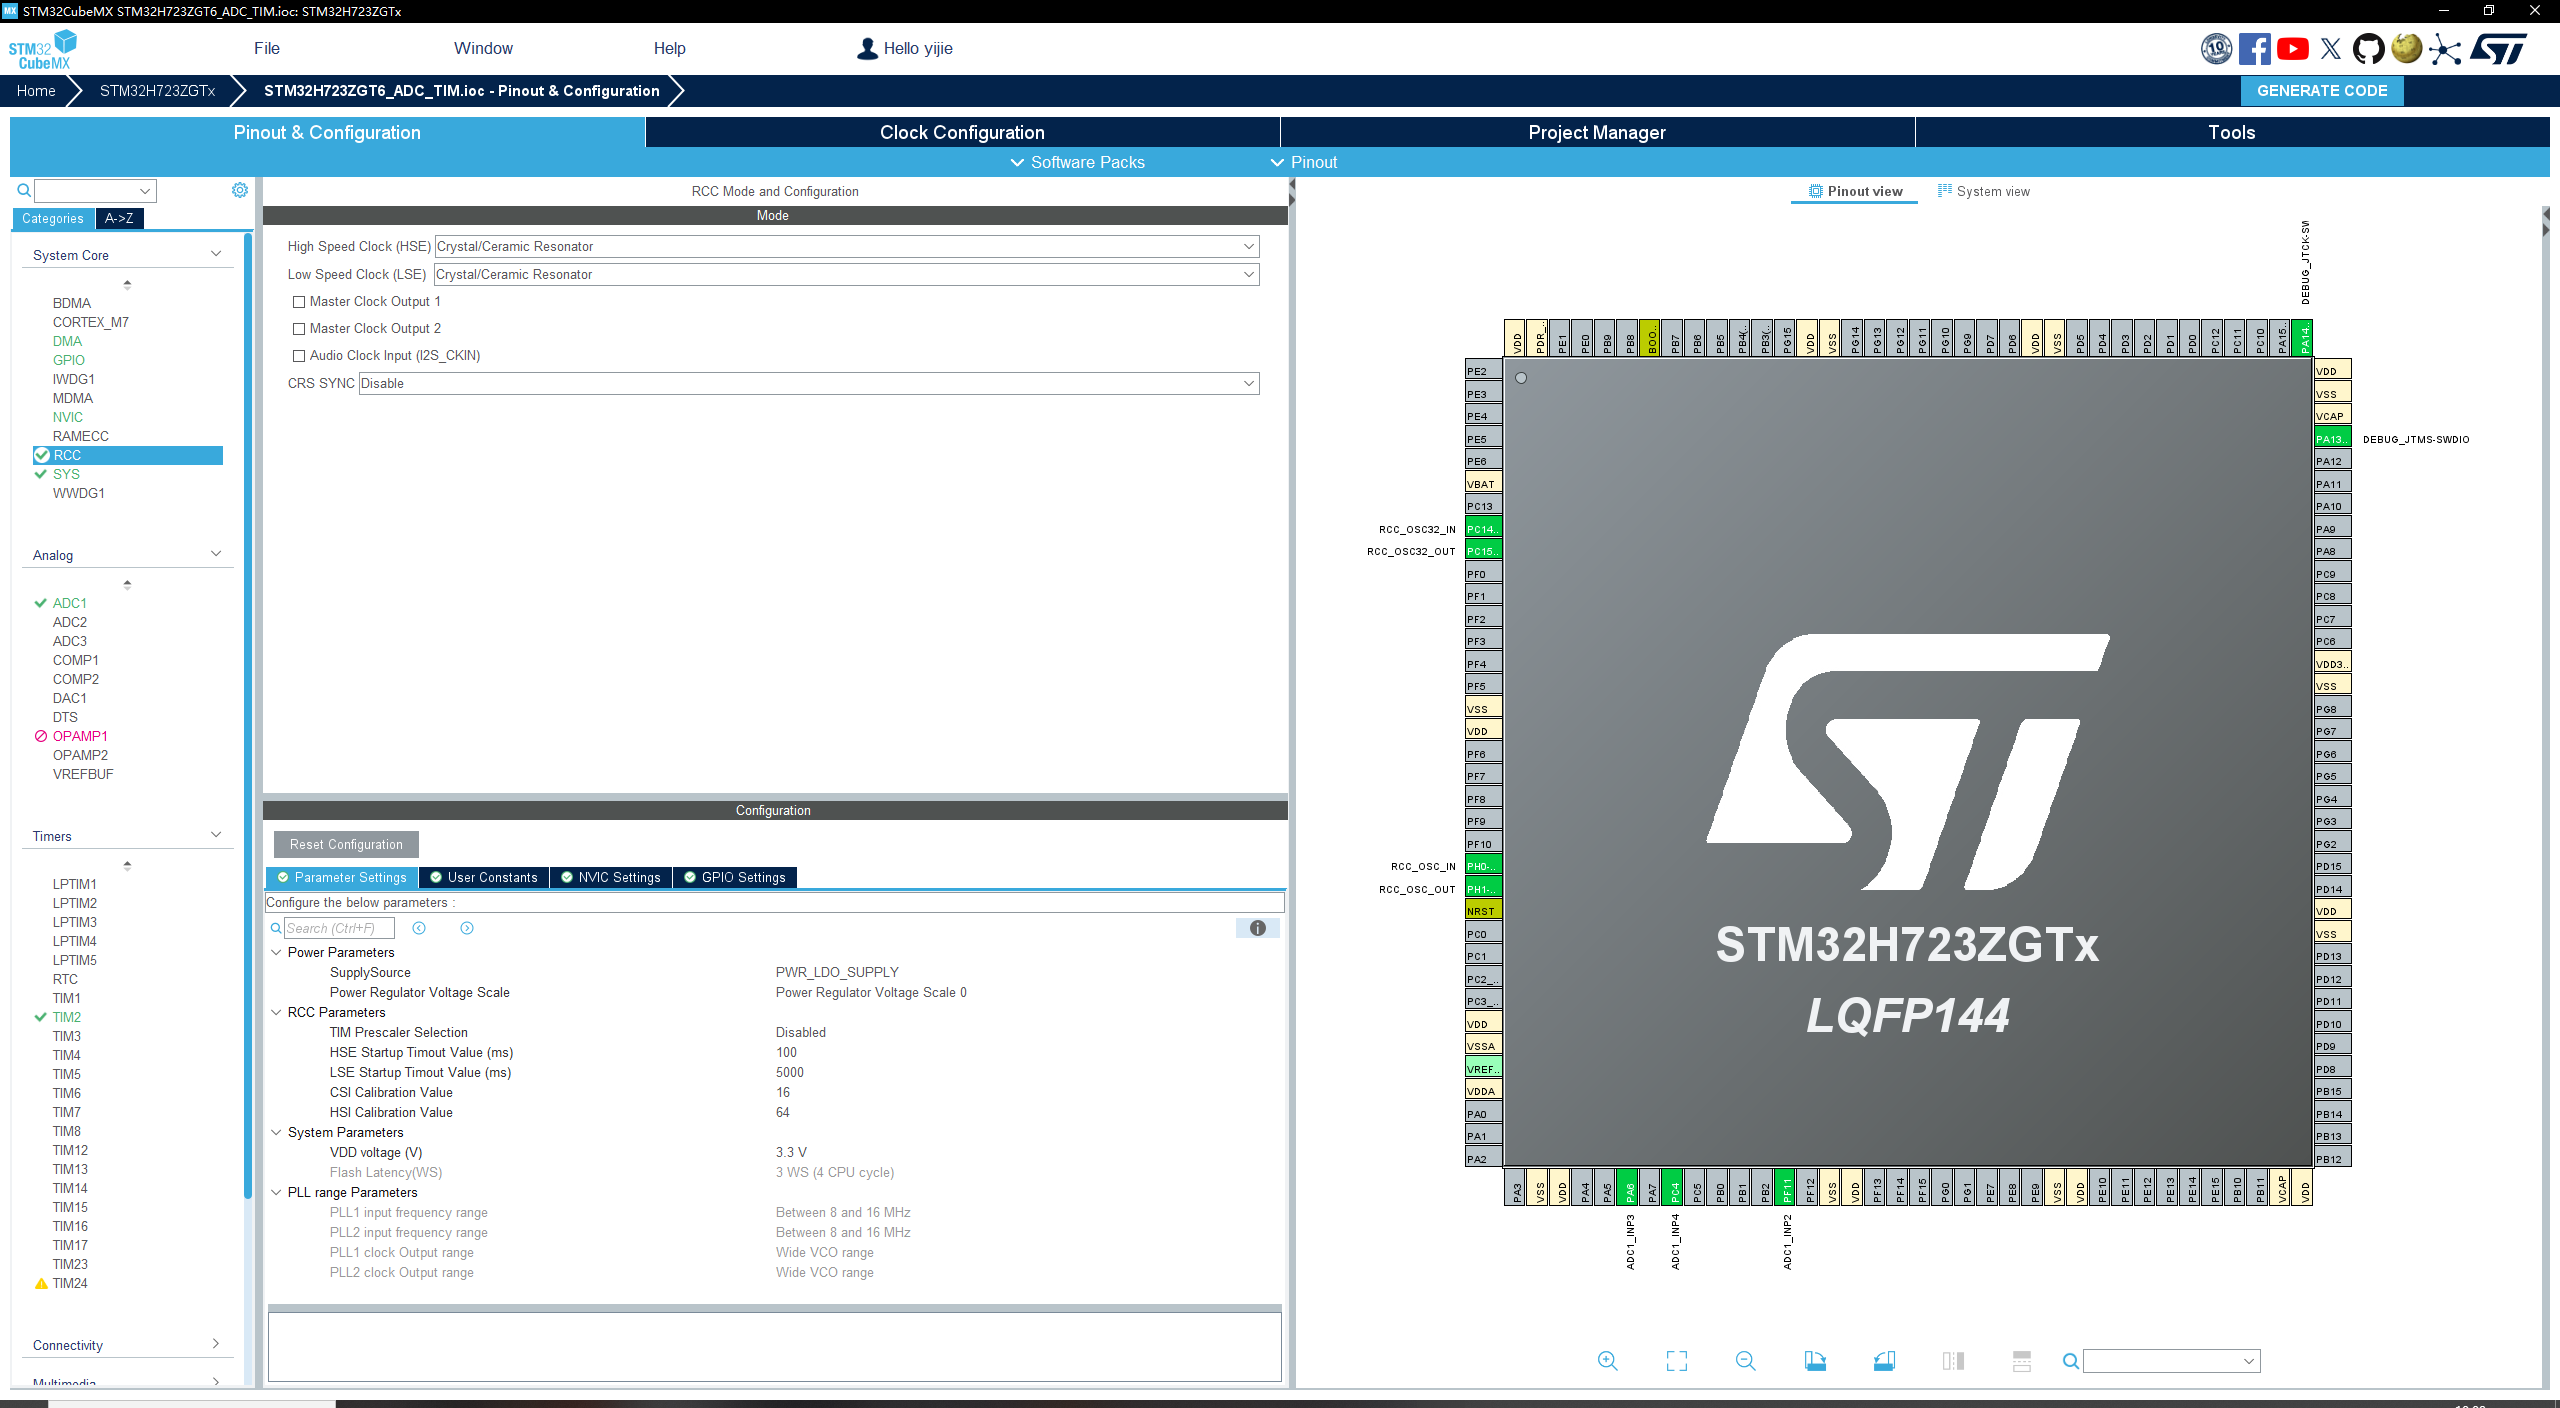Click the 10 years anniversary badge icon
This screenshot has height=1408, width=2560.
pyautogui.click(x=2216, y=48)
